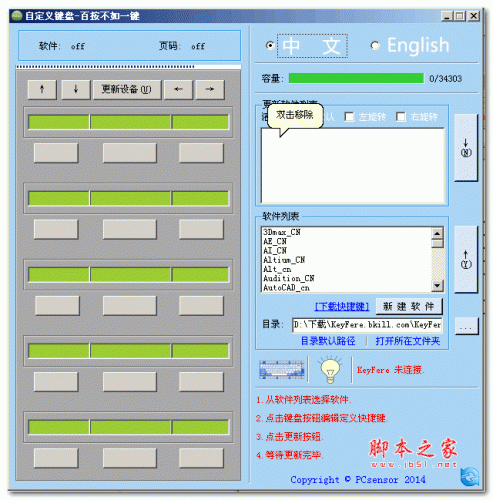Click second row middle gray key button

point(130,229)
